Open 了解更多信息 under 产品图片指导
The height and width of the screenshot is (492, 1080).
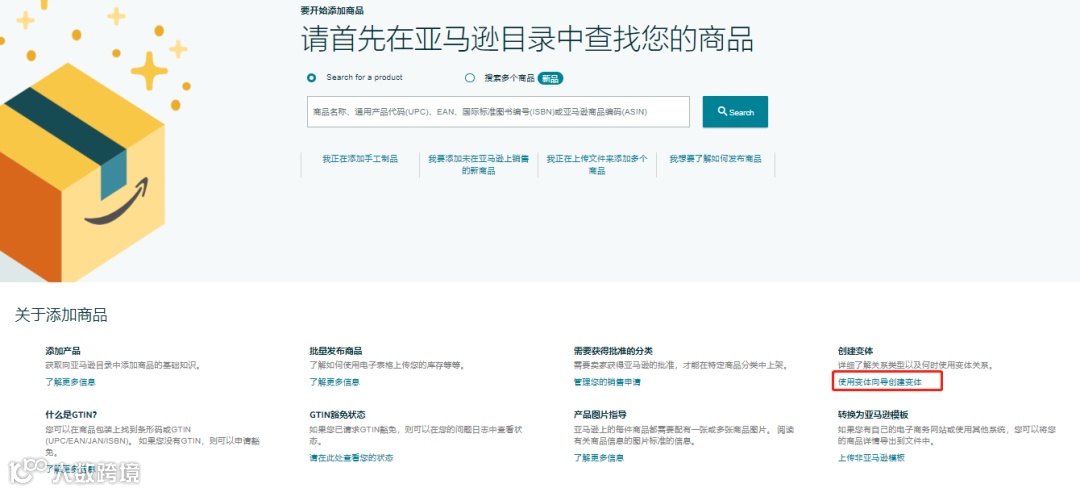599,458
